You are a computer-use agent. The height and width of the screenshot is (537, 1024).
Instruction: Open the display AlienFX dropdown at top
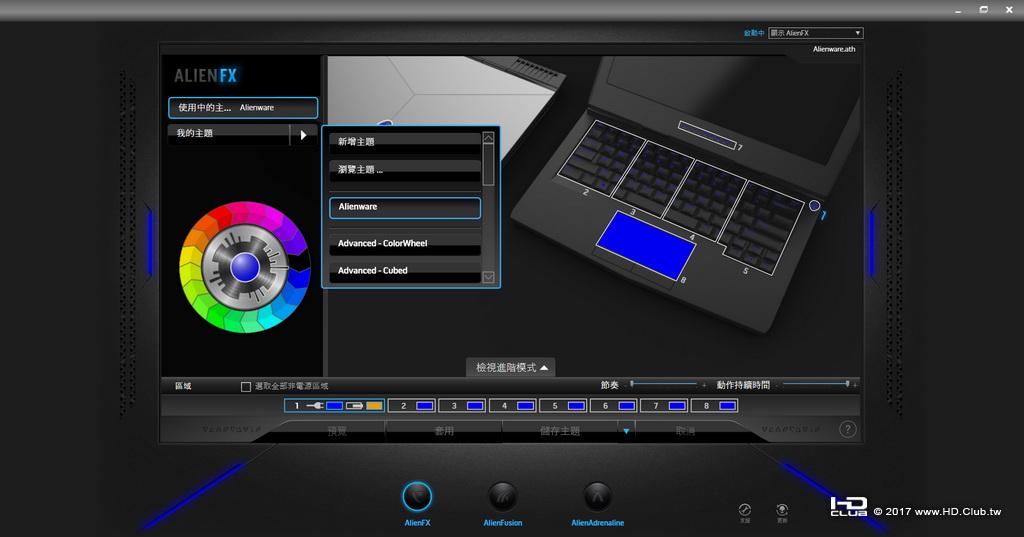[815, 33]
